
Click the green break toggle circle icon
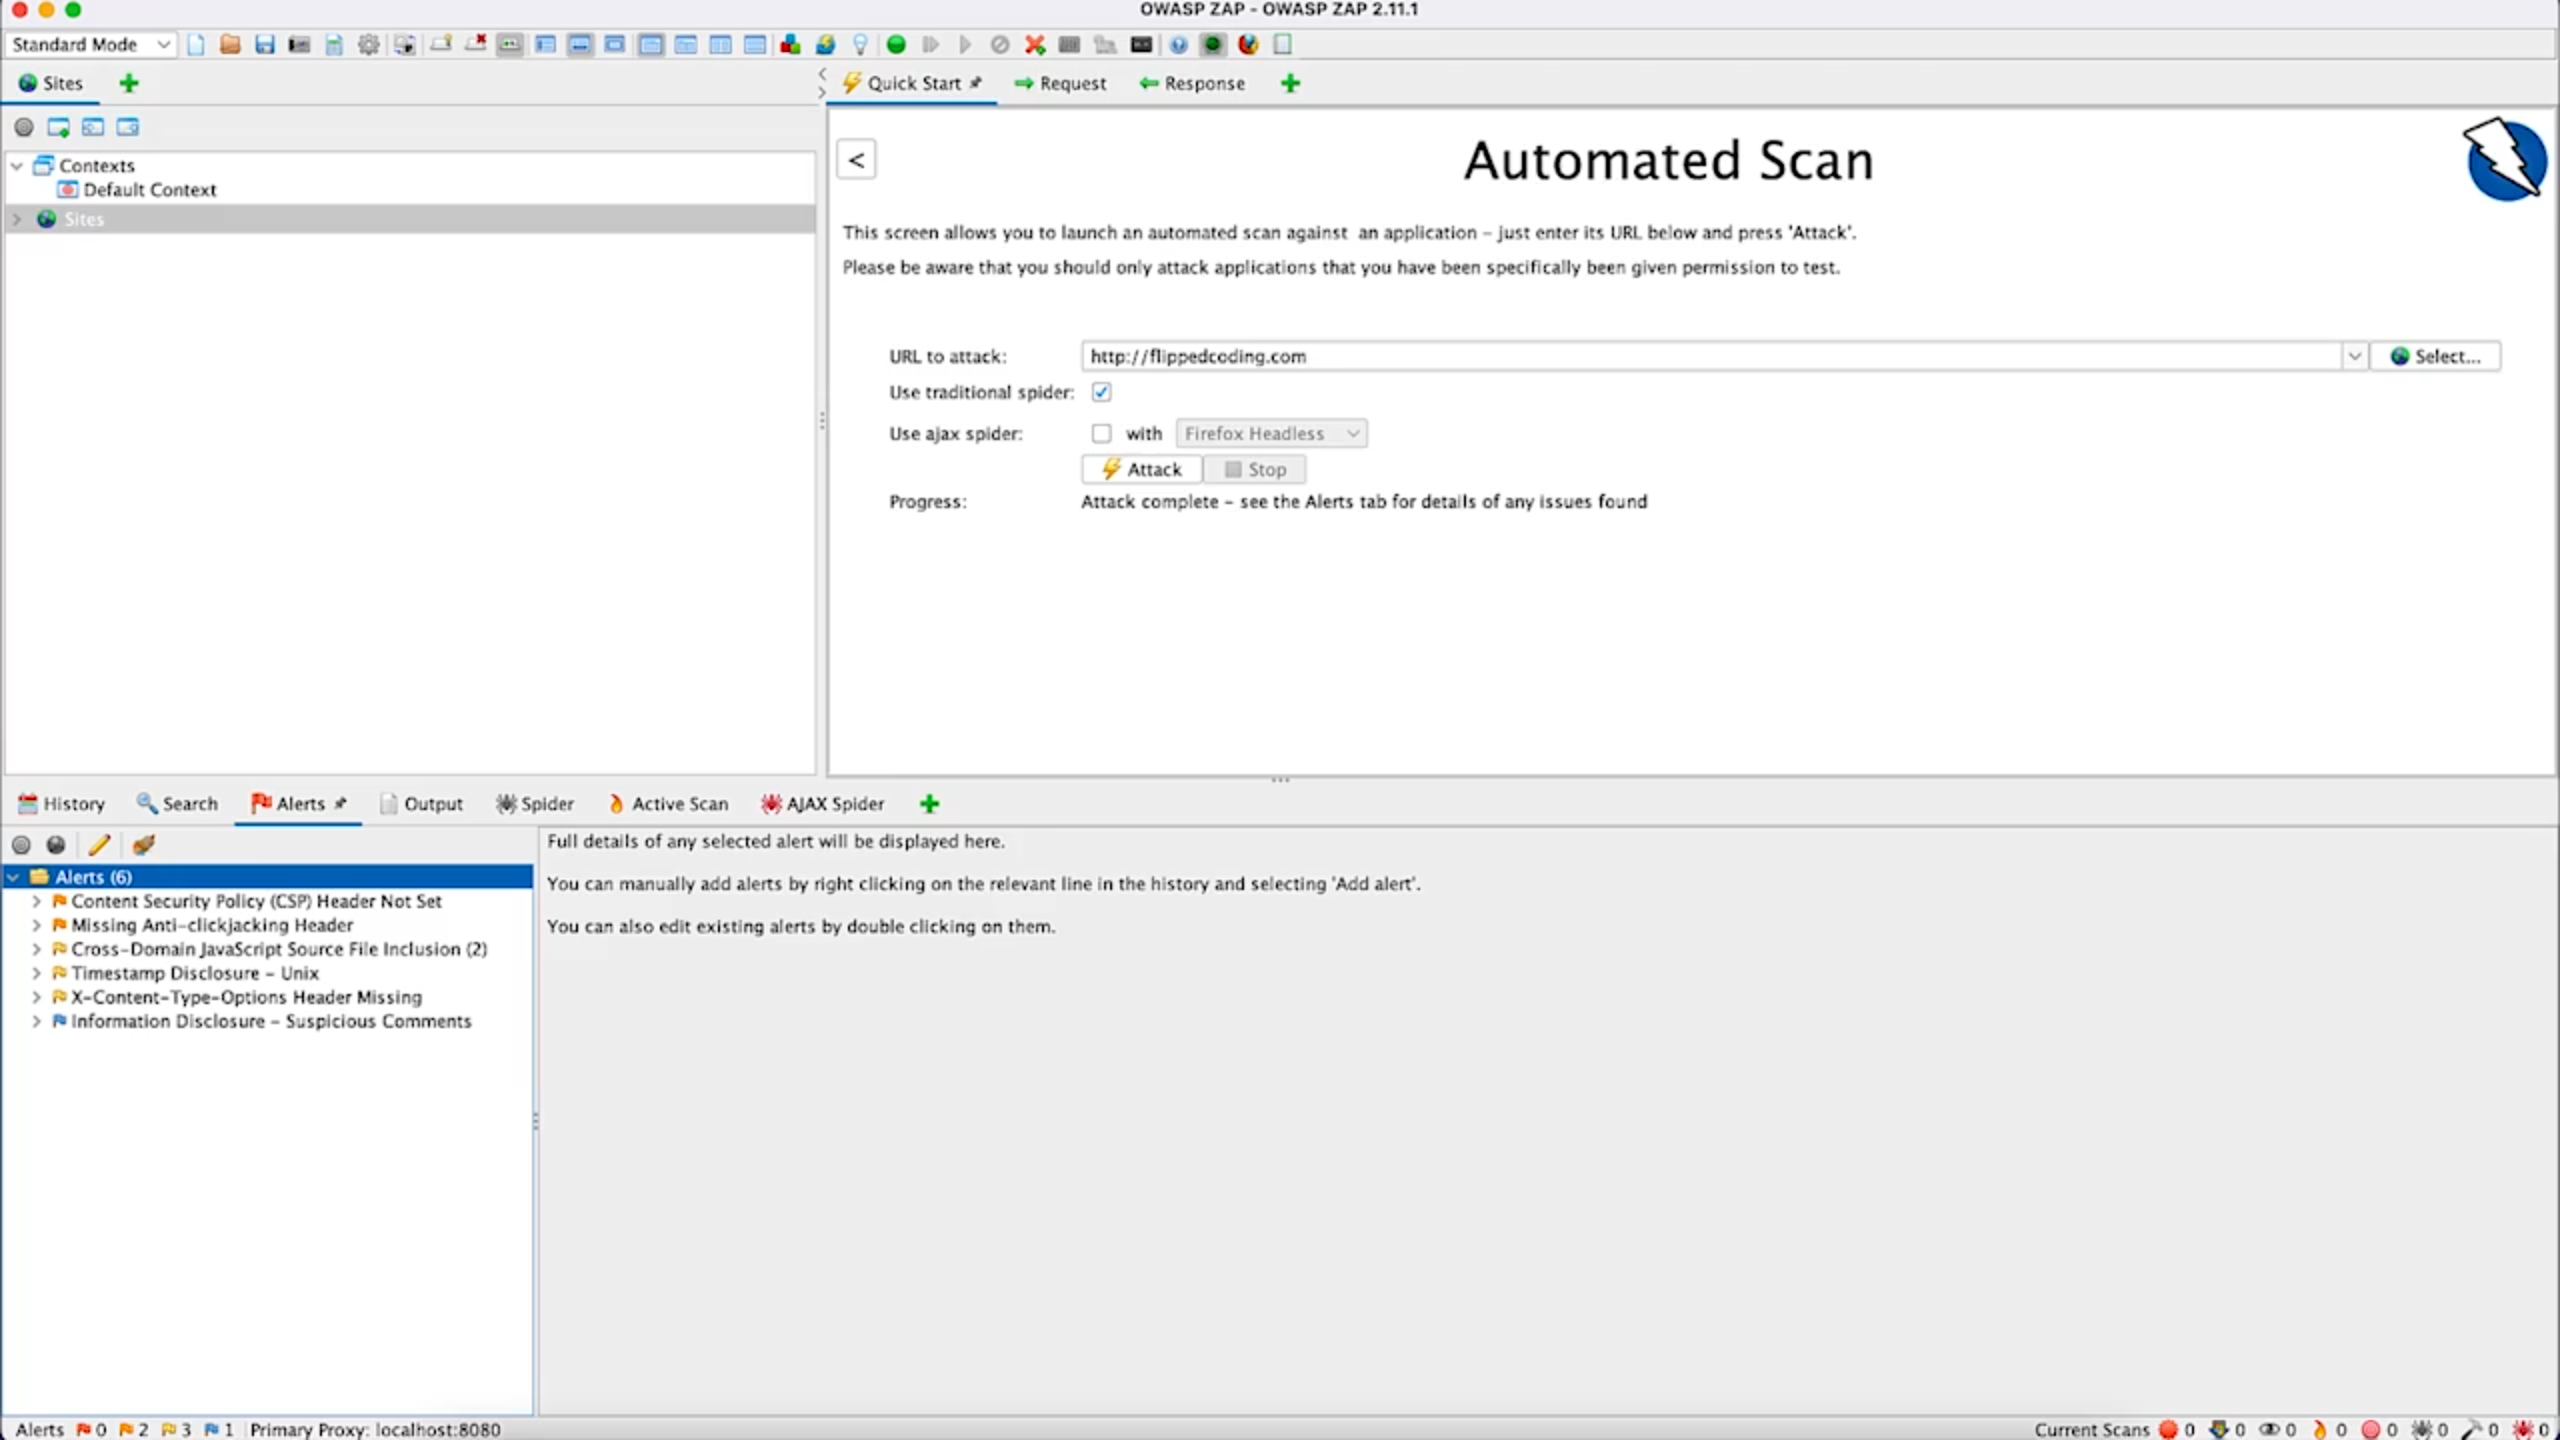[x=896, y=44]
